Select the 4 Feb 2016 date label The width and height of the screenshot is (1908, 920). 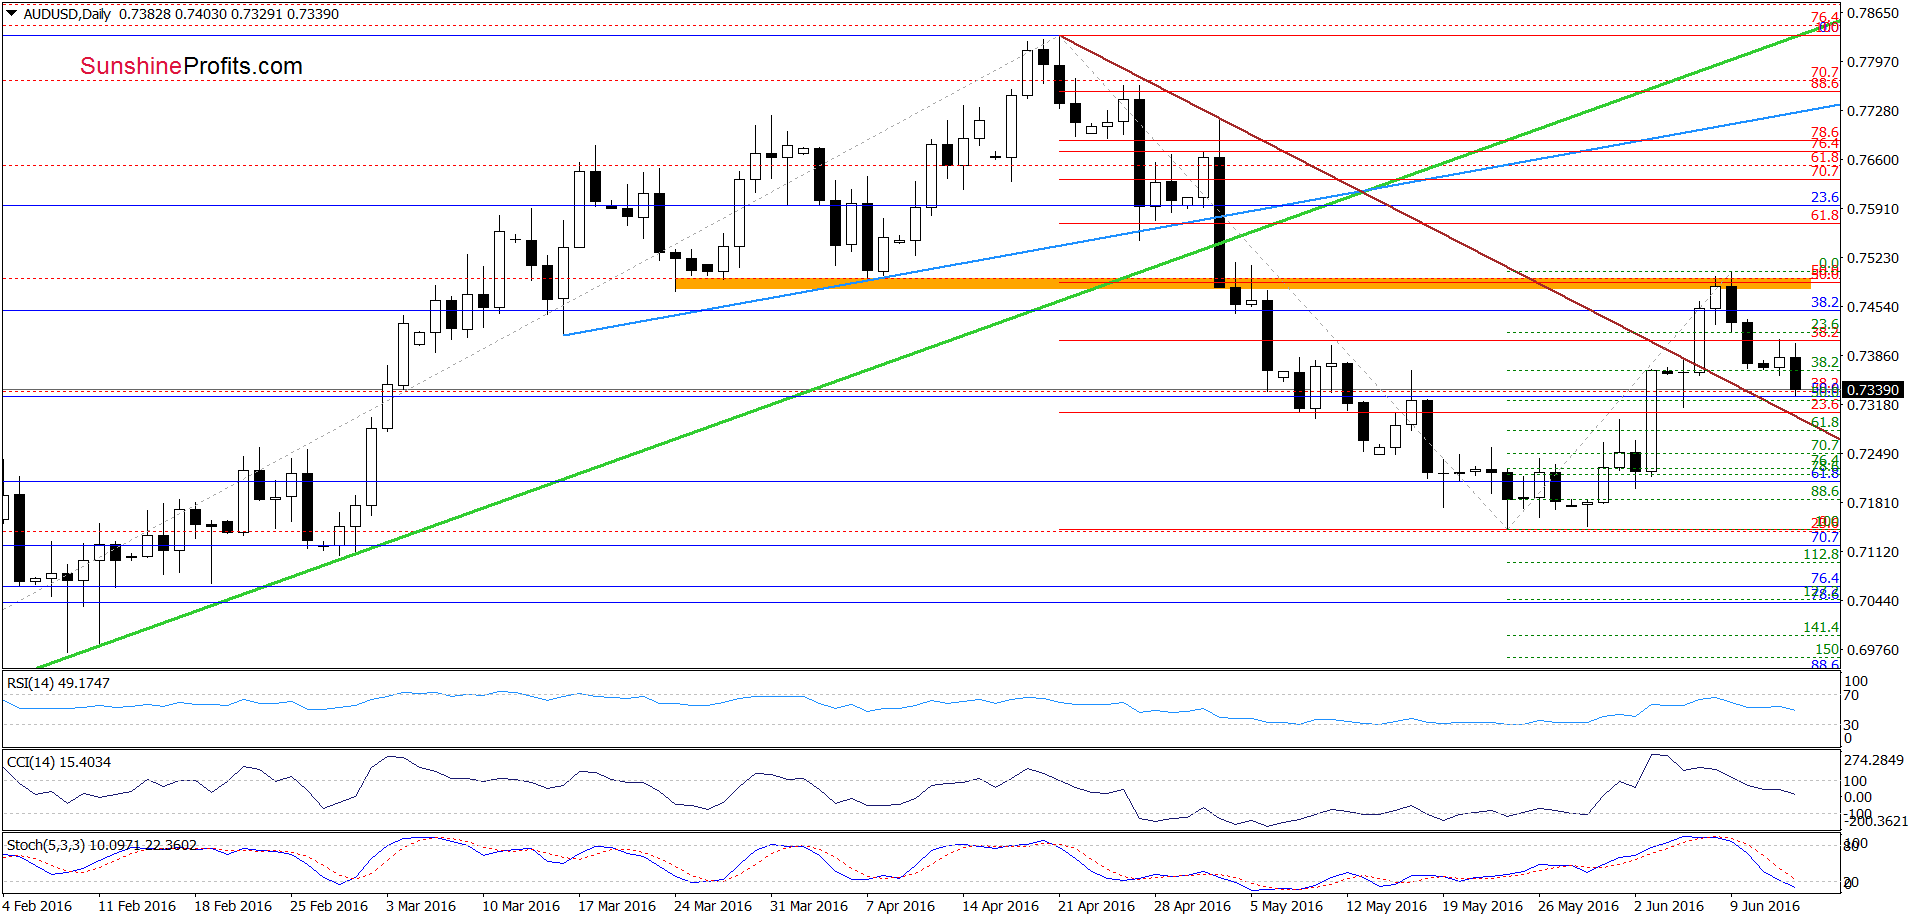point(37,906)
